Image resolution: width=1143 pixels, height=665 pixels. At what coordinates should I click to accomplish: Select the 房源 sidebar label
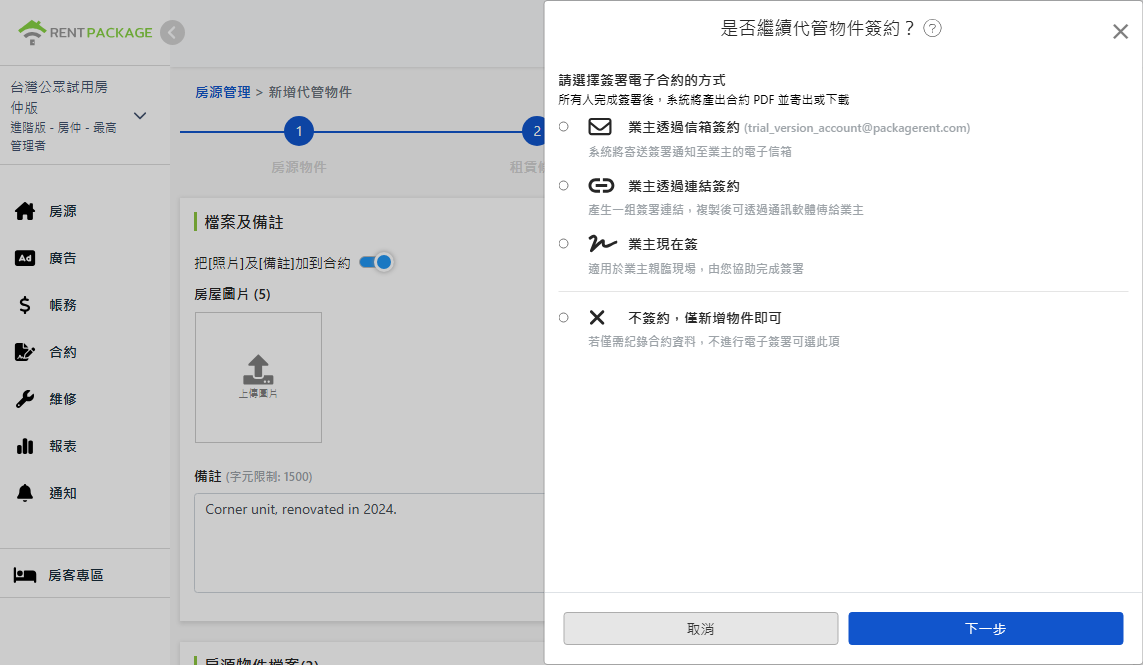coord(63,211)
